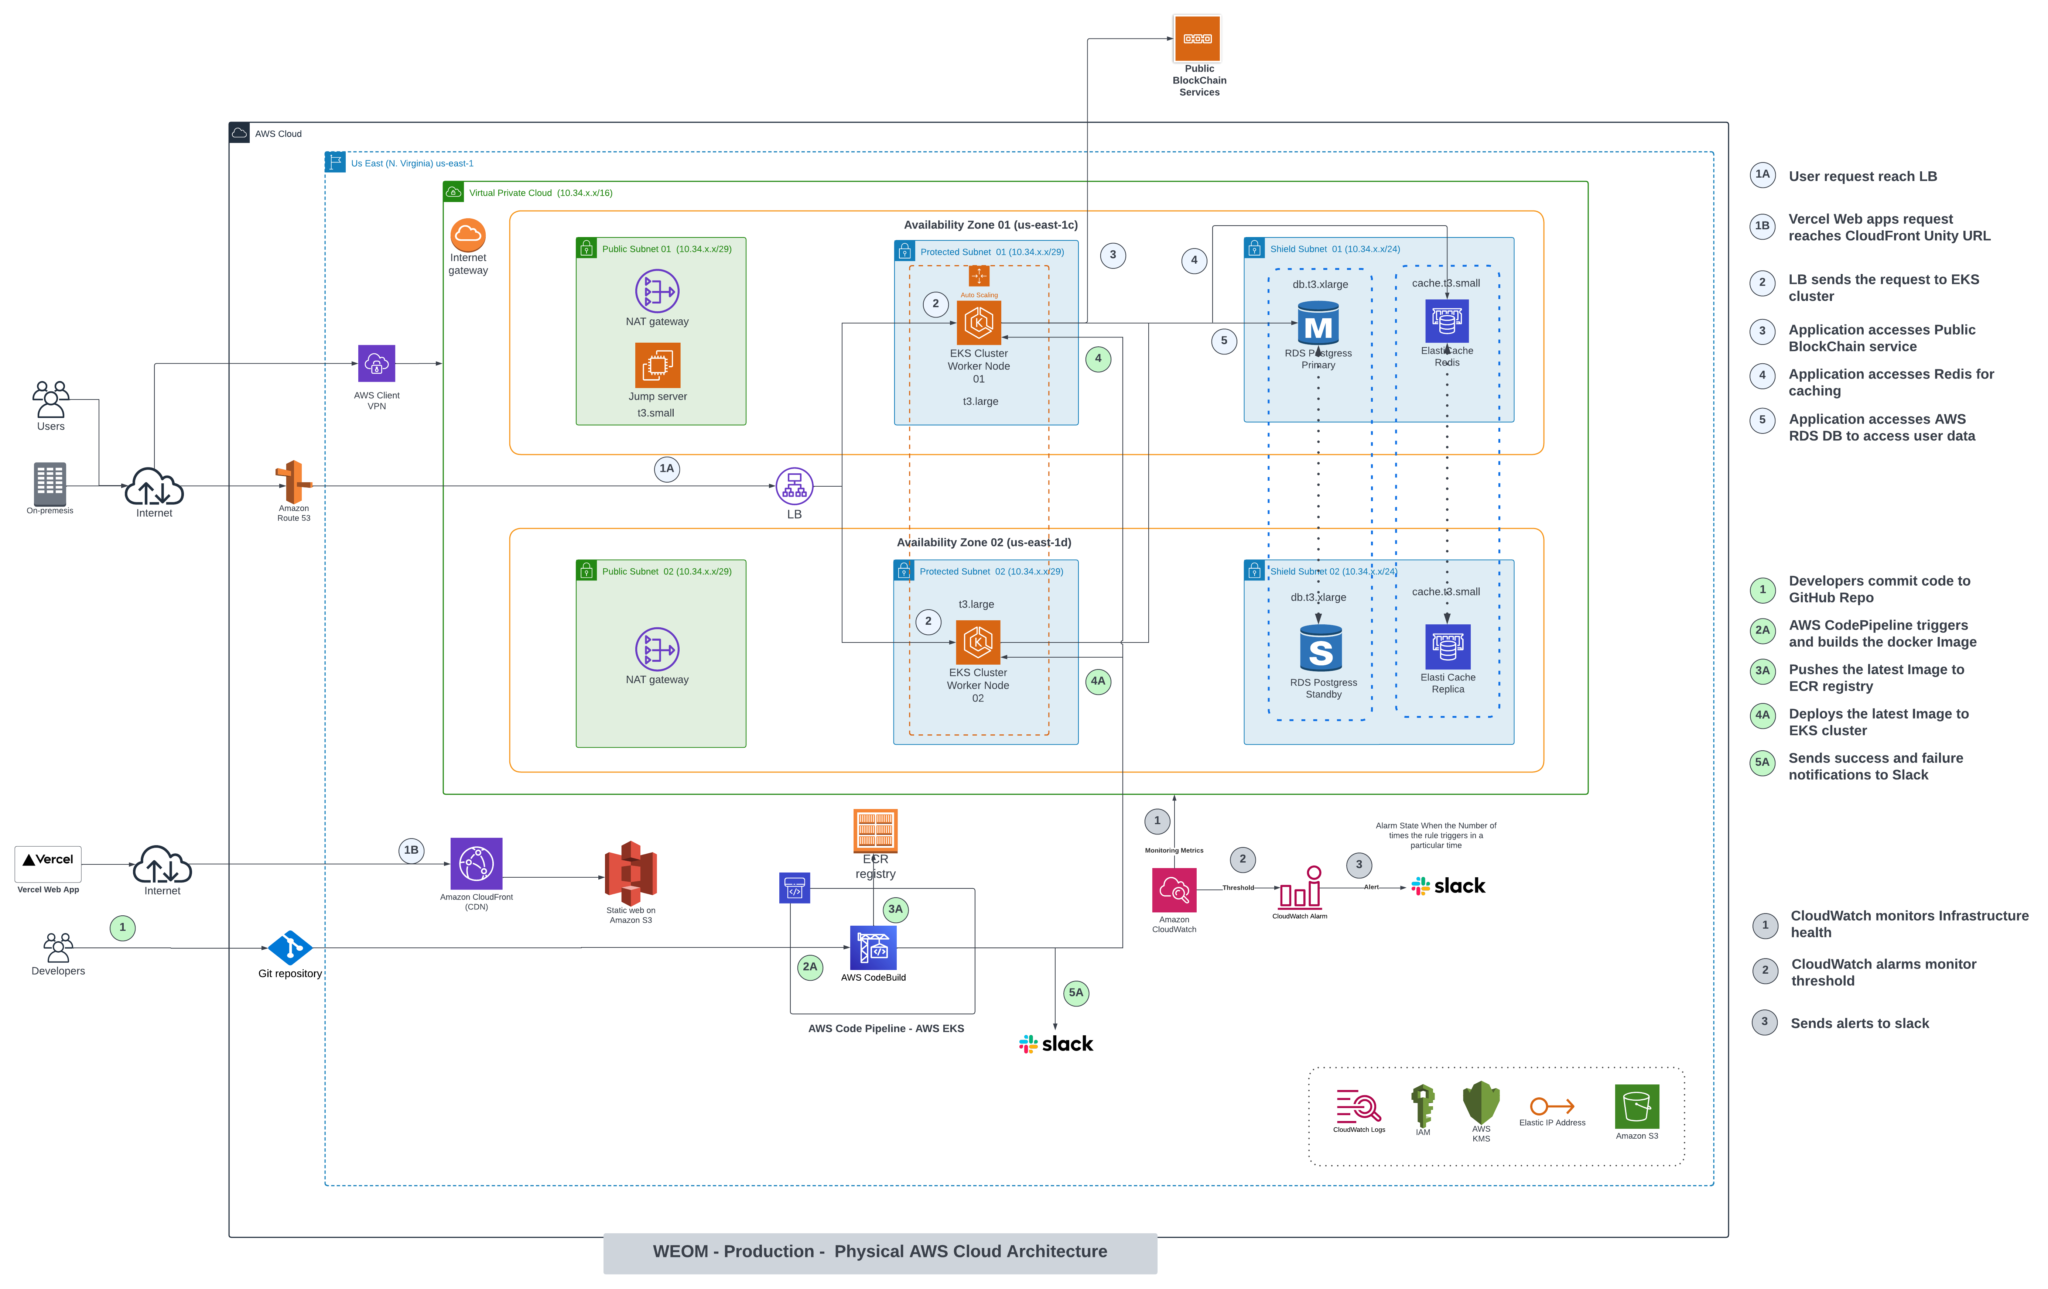
Task: Click the Amazon CloudFront CDN icon
Action: click(477, 863)
